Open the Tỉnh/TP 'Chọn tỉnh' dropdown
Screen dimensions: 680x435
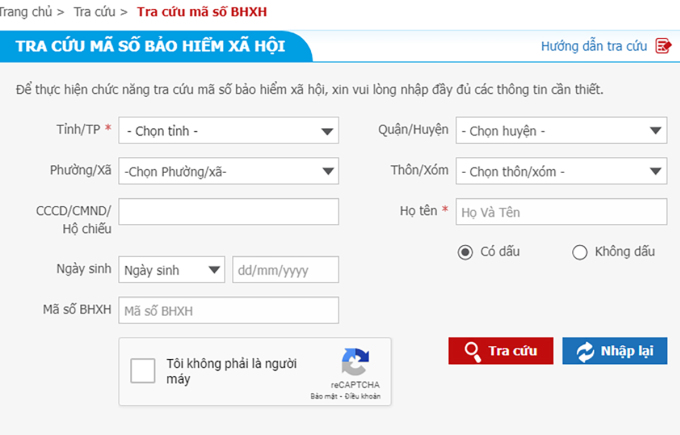pyautogui.click(x=228, y=131)
